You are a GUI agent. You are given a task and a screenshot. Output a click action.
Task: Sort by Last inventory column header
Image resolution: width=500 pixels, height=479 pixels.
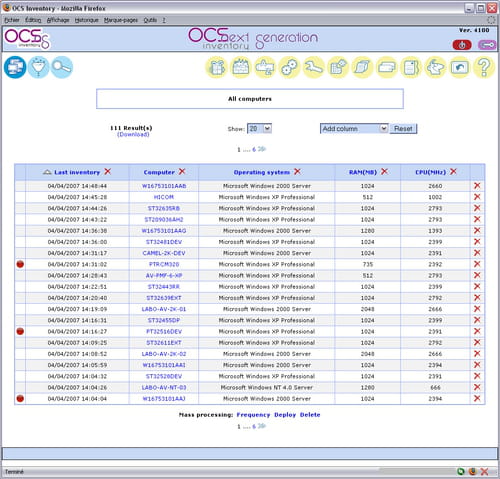tap(77, 172)
